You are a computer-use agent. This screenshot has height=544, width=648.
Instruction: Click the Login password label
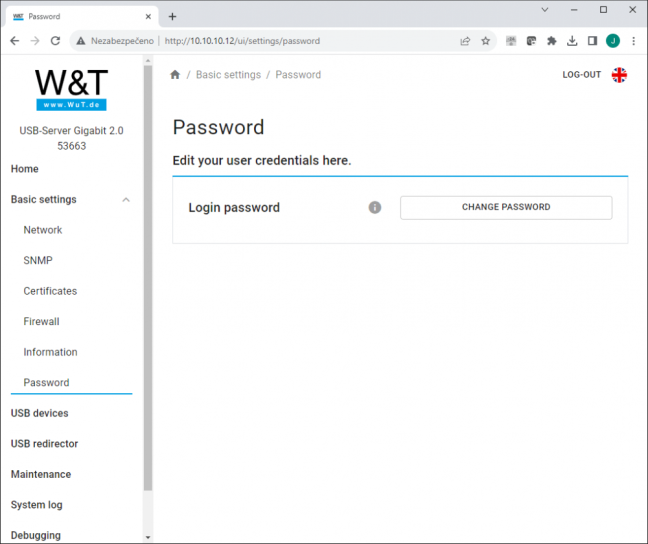(234, 208)
